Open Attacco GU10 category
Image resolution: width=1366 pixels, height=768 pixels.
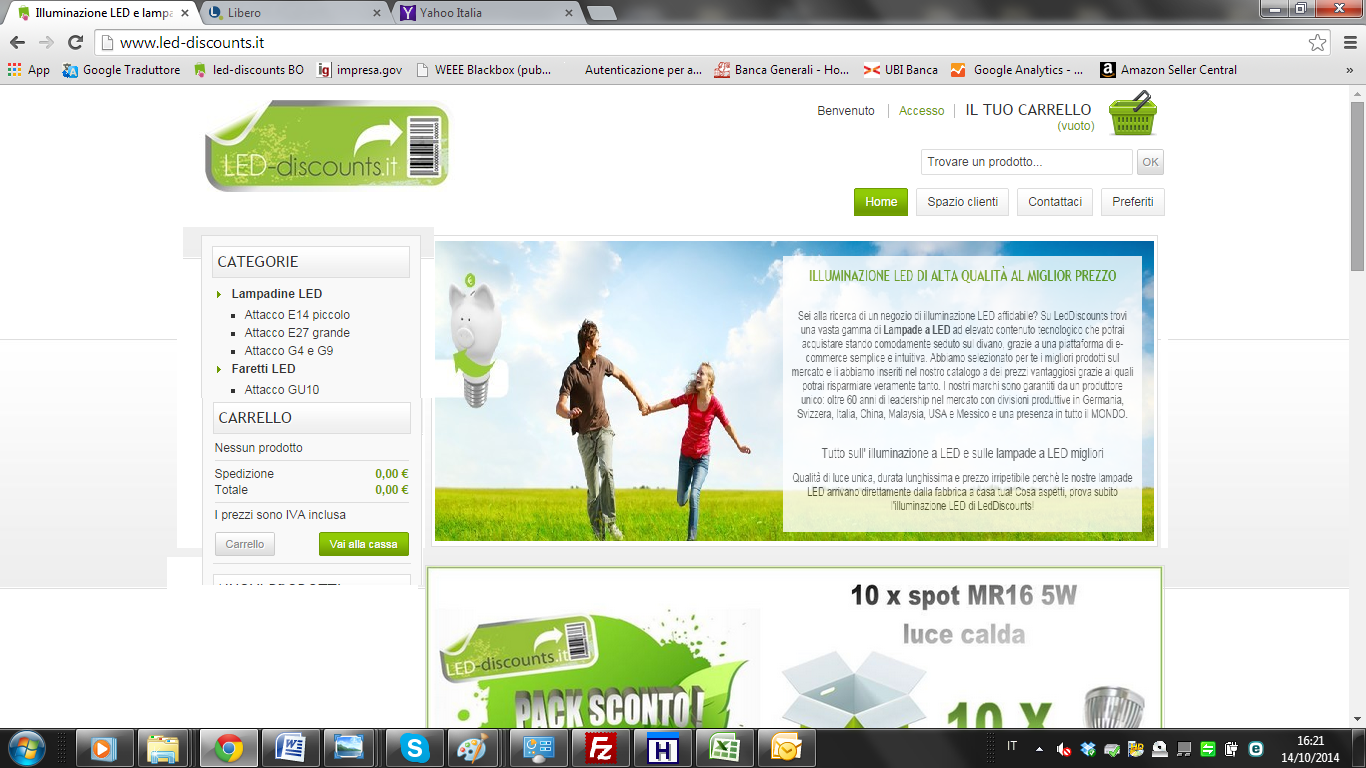[282, 390]
